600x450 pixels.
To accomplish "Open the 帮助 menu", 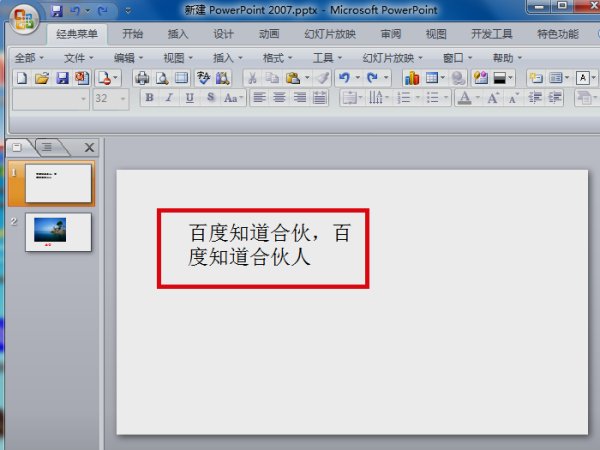I will [507, 58].
